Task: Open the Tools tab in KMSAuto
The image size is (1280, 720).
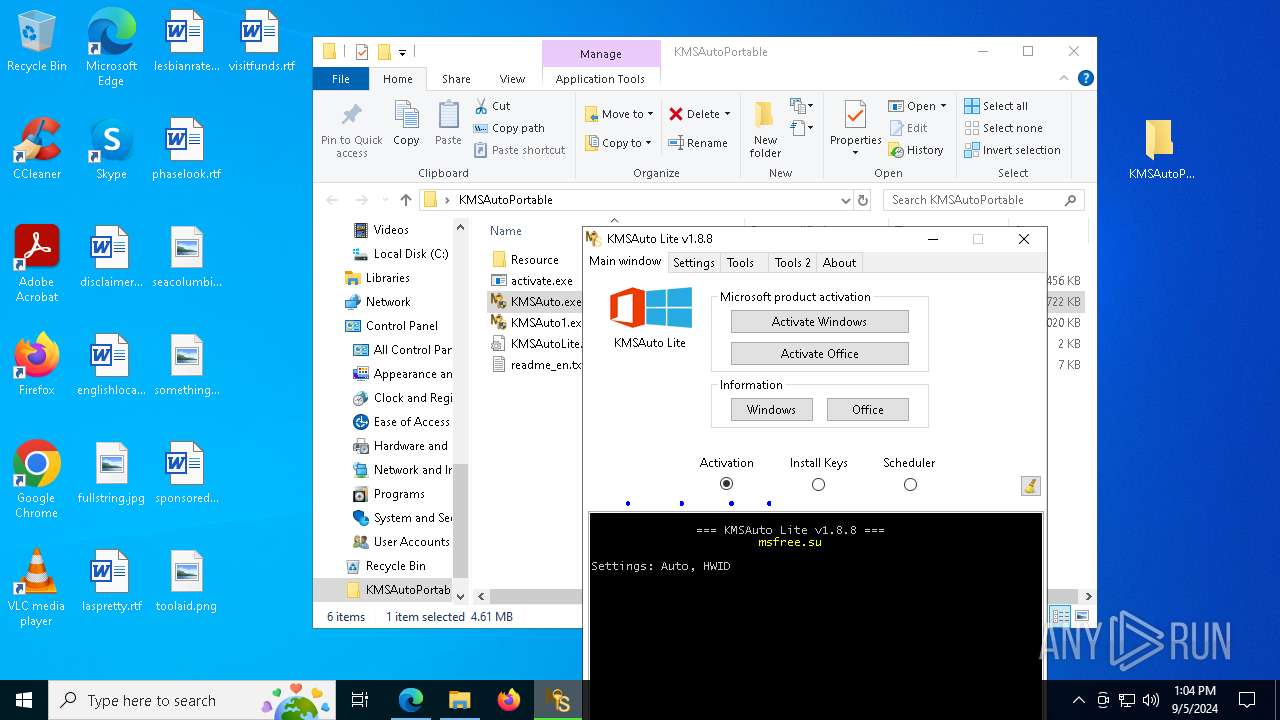Action: point(740,263)
